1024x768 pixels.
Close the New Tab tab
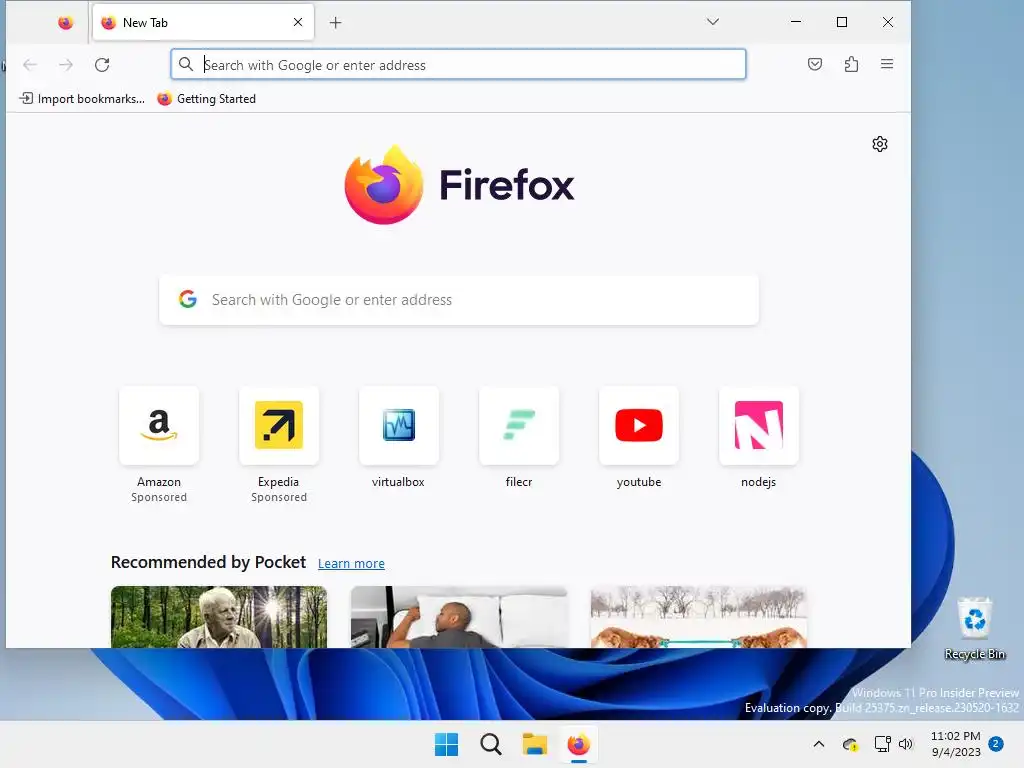[x=298, y=22]
